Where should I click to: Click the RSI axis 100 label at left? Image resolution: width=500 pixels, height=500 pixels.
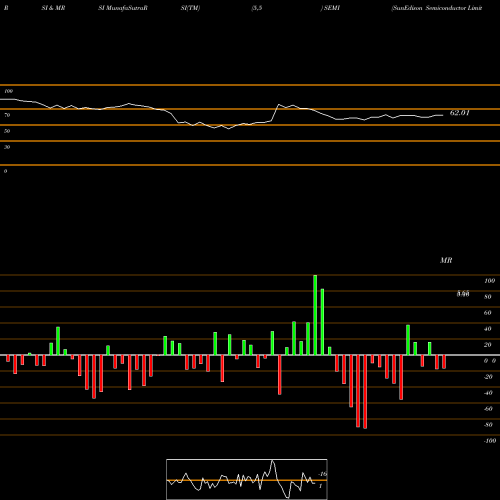point(8,91)
